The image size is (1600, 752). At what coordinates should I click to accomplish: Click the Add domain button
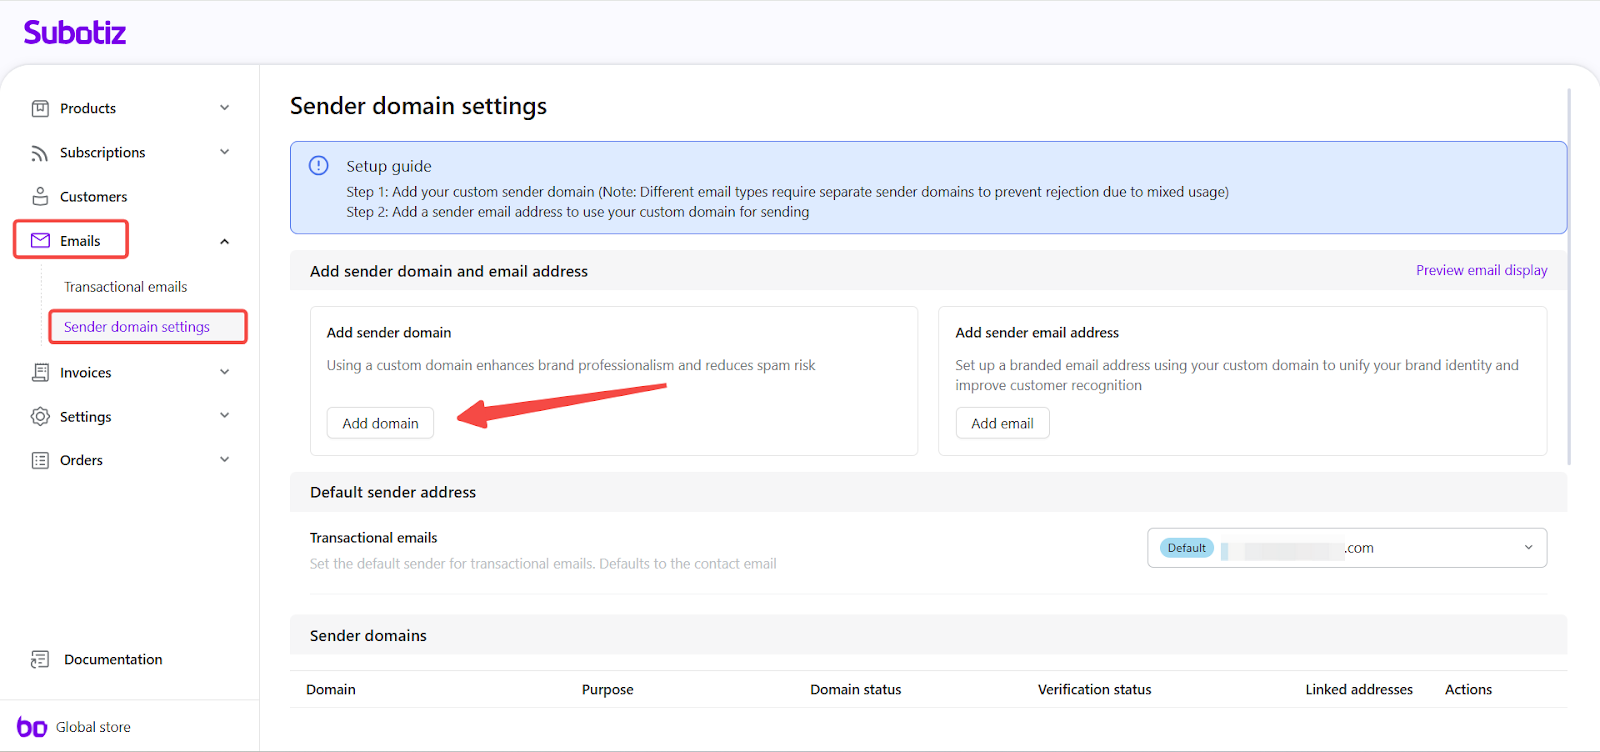(x=380, y=423)
